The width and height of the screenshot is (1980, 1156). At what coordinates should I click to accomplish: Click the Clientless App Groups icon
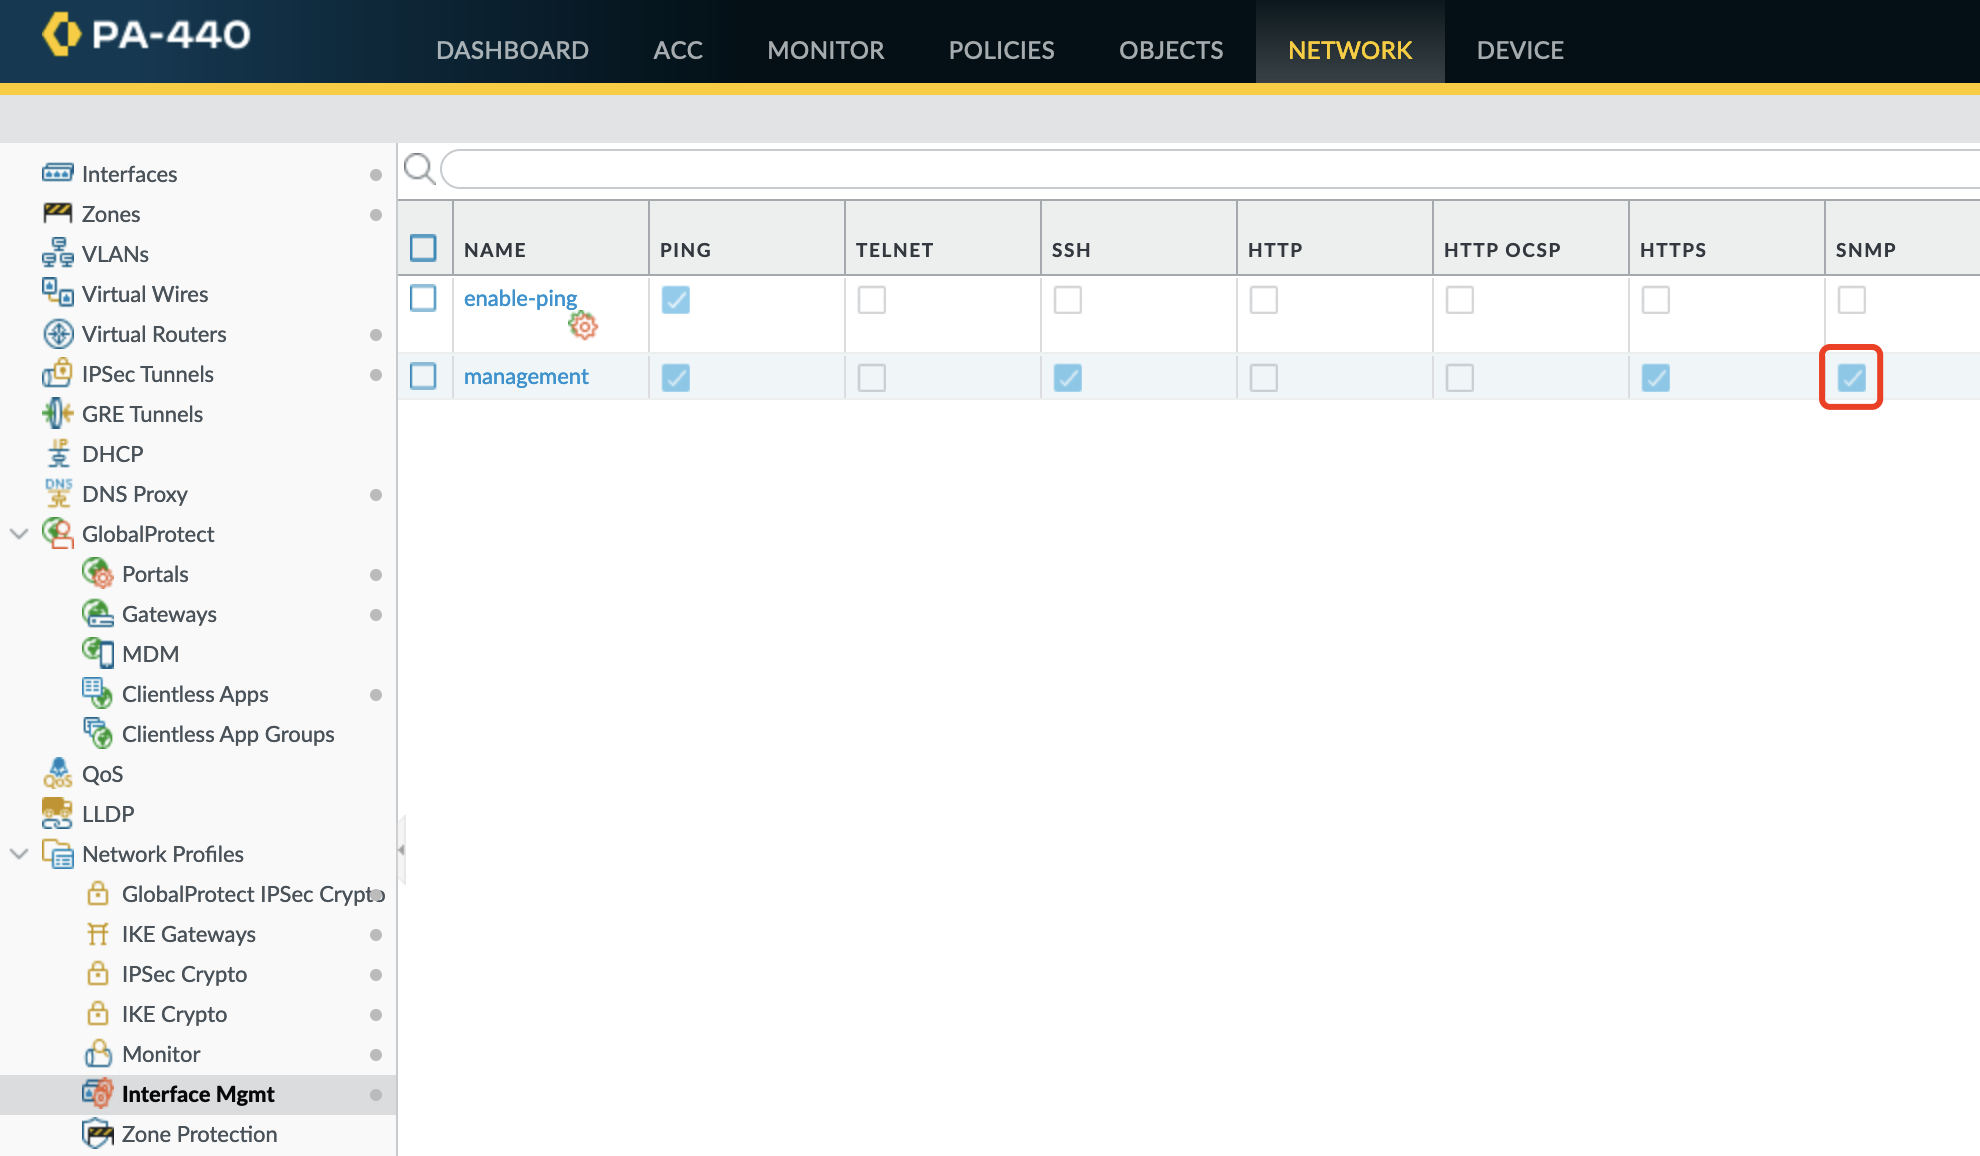point(98,733)
